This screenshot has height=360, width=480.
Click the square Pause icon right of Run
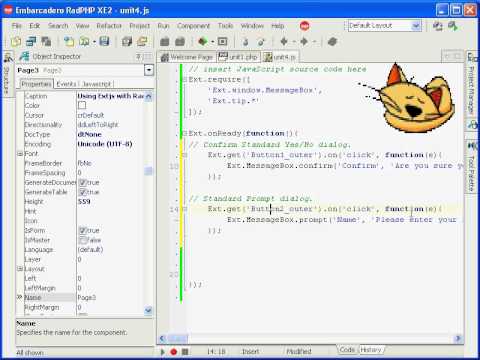point(222,42)
